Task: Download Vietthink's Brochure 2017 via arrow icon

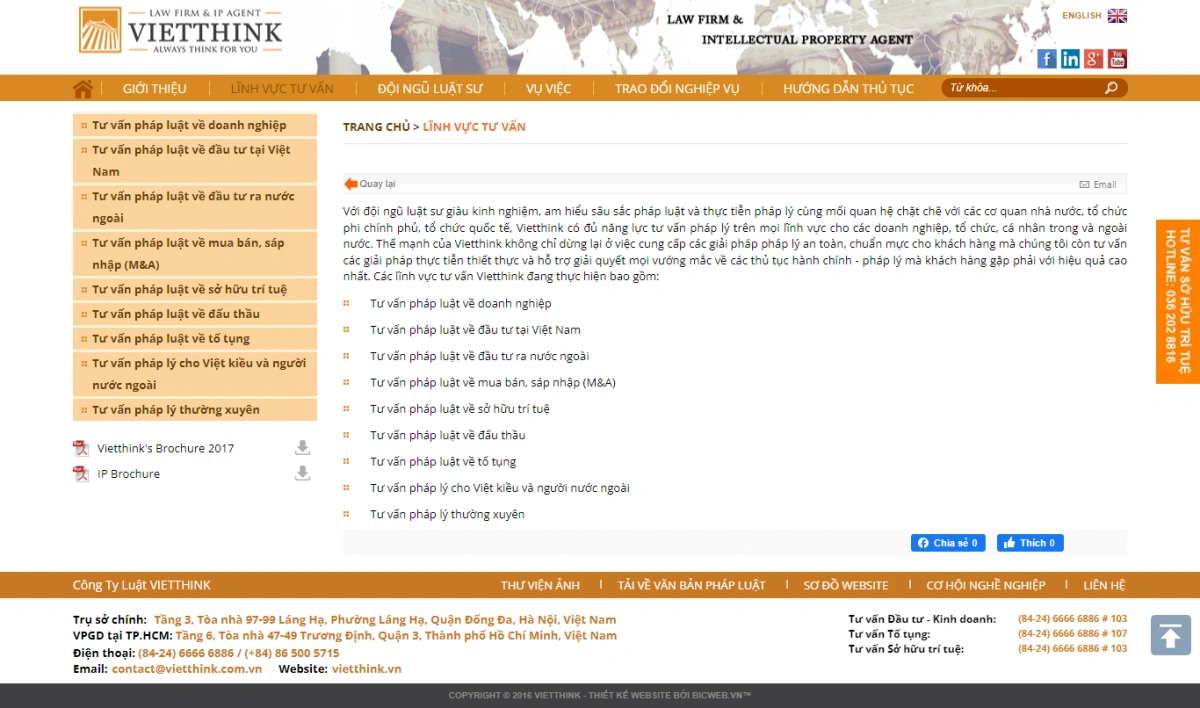Action: pyautogui.click(x=302, y=448)
